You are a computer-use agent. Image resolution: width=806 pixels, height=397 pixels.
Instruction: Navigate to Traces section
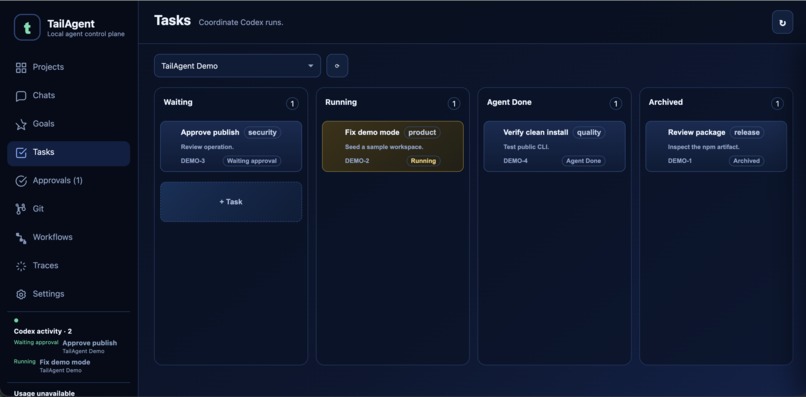(x=68, y=265)
